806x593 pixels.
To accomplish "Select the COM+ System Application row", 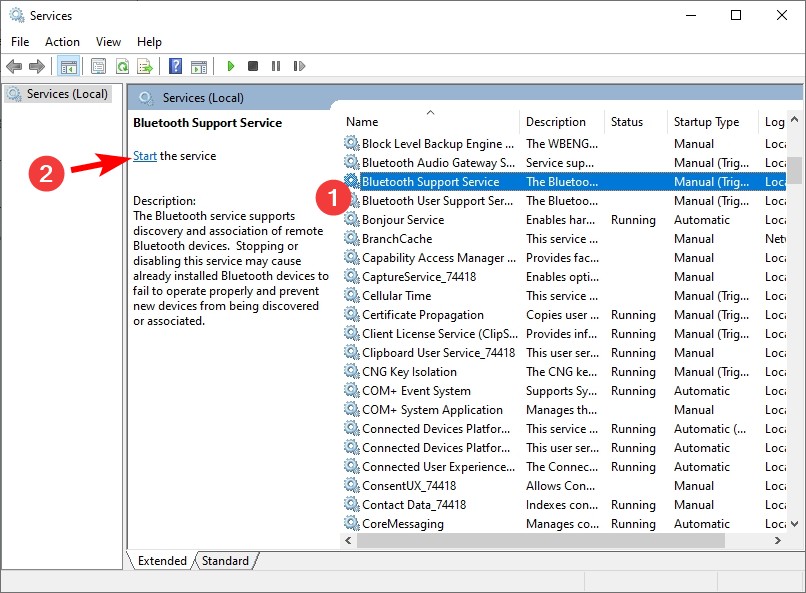I will tap(564, 410).
